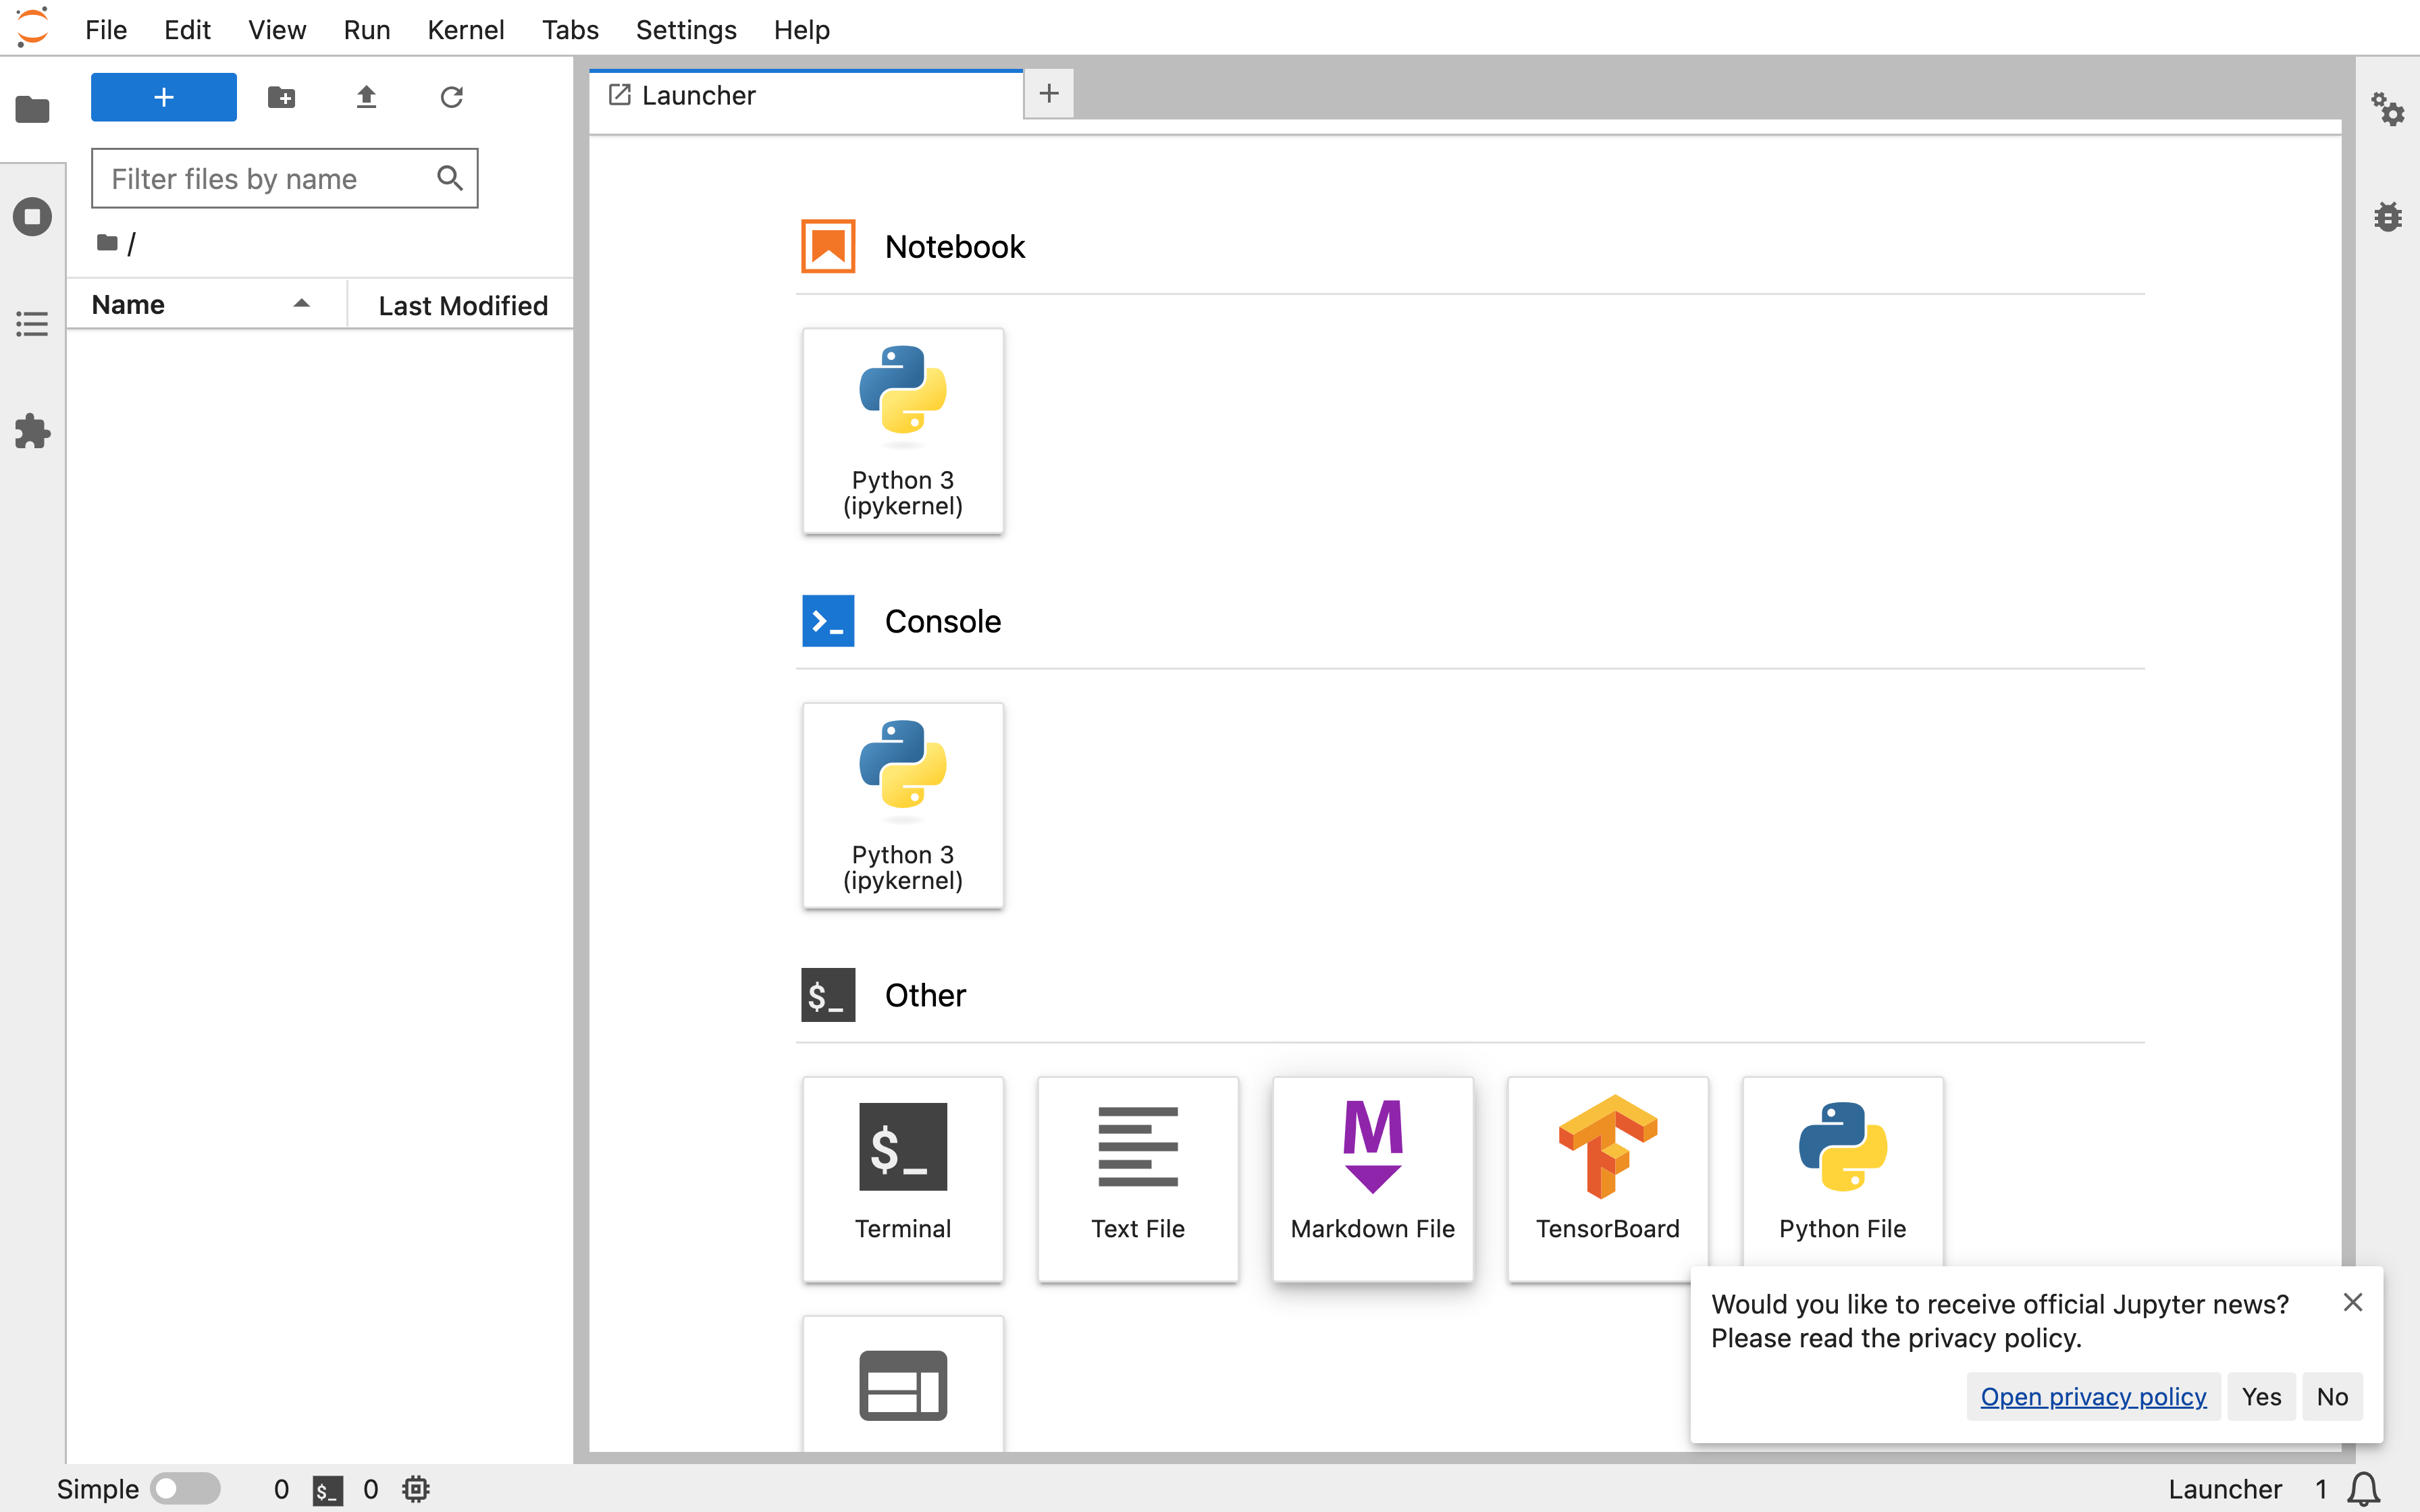Image resolution: width=2420 pixels, height=1512 pixels.
Task: Open the Run menu
Action: 367,29
